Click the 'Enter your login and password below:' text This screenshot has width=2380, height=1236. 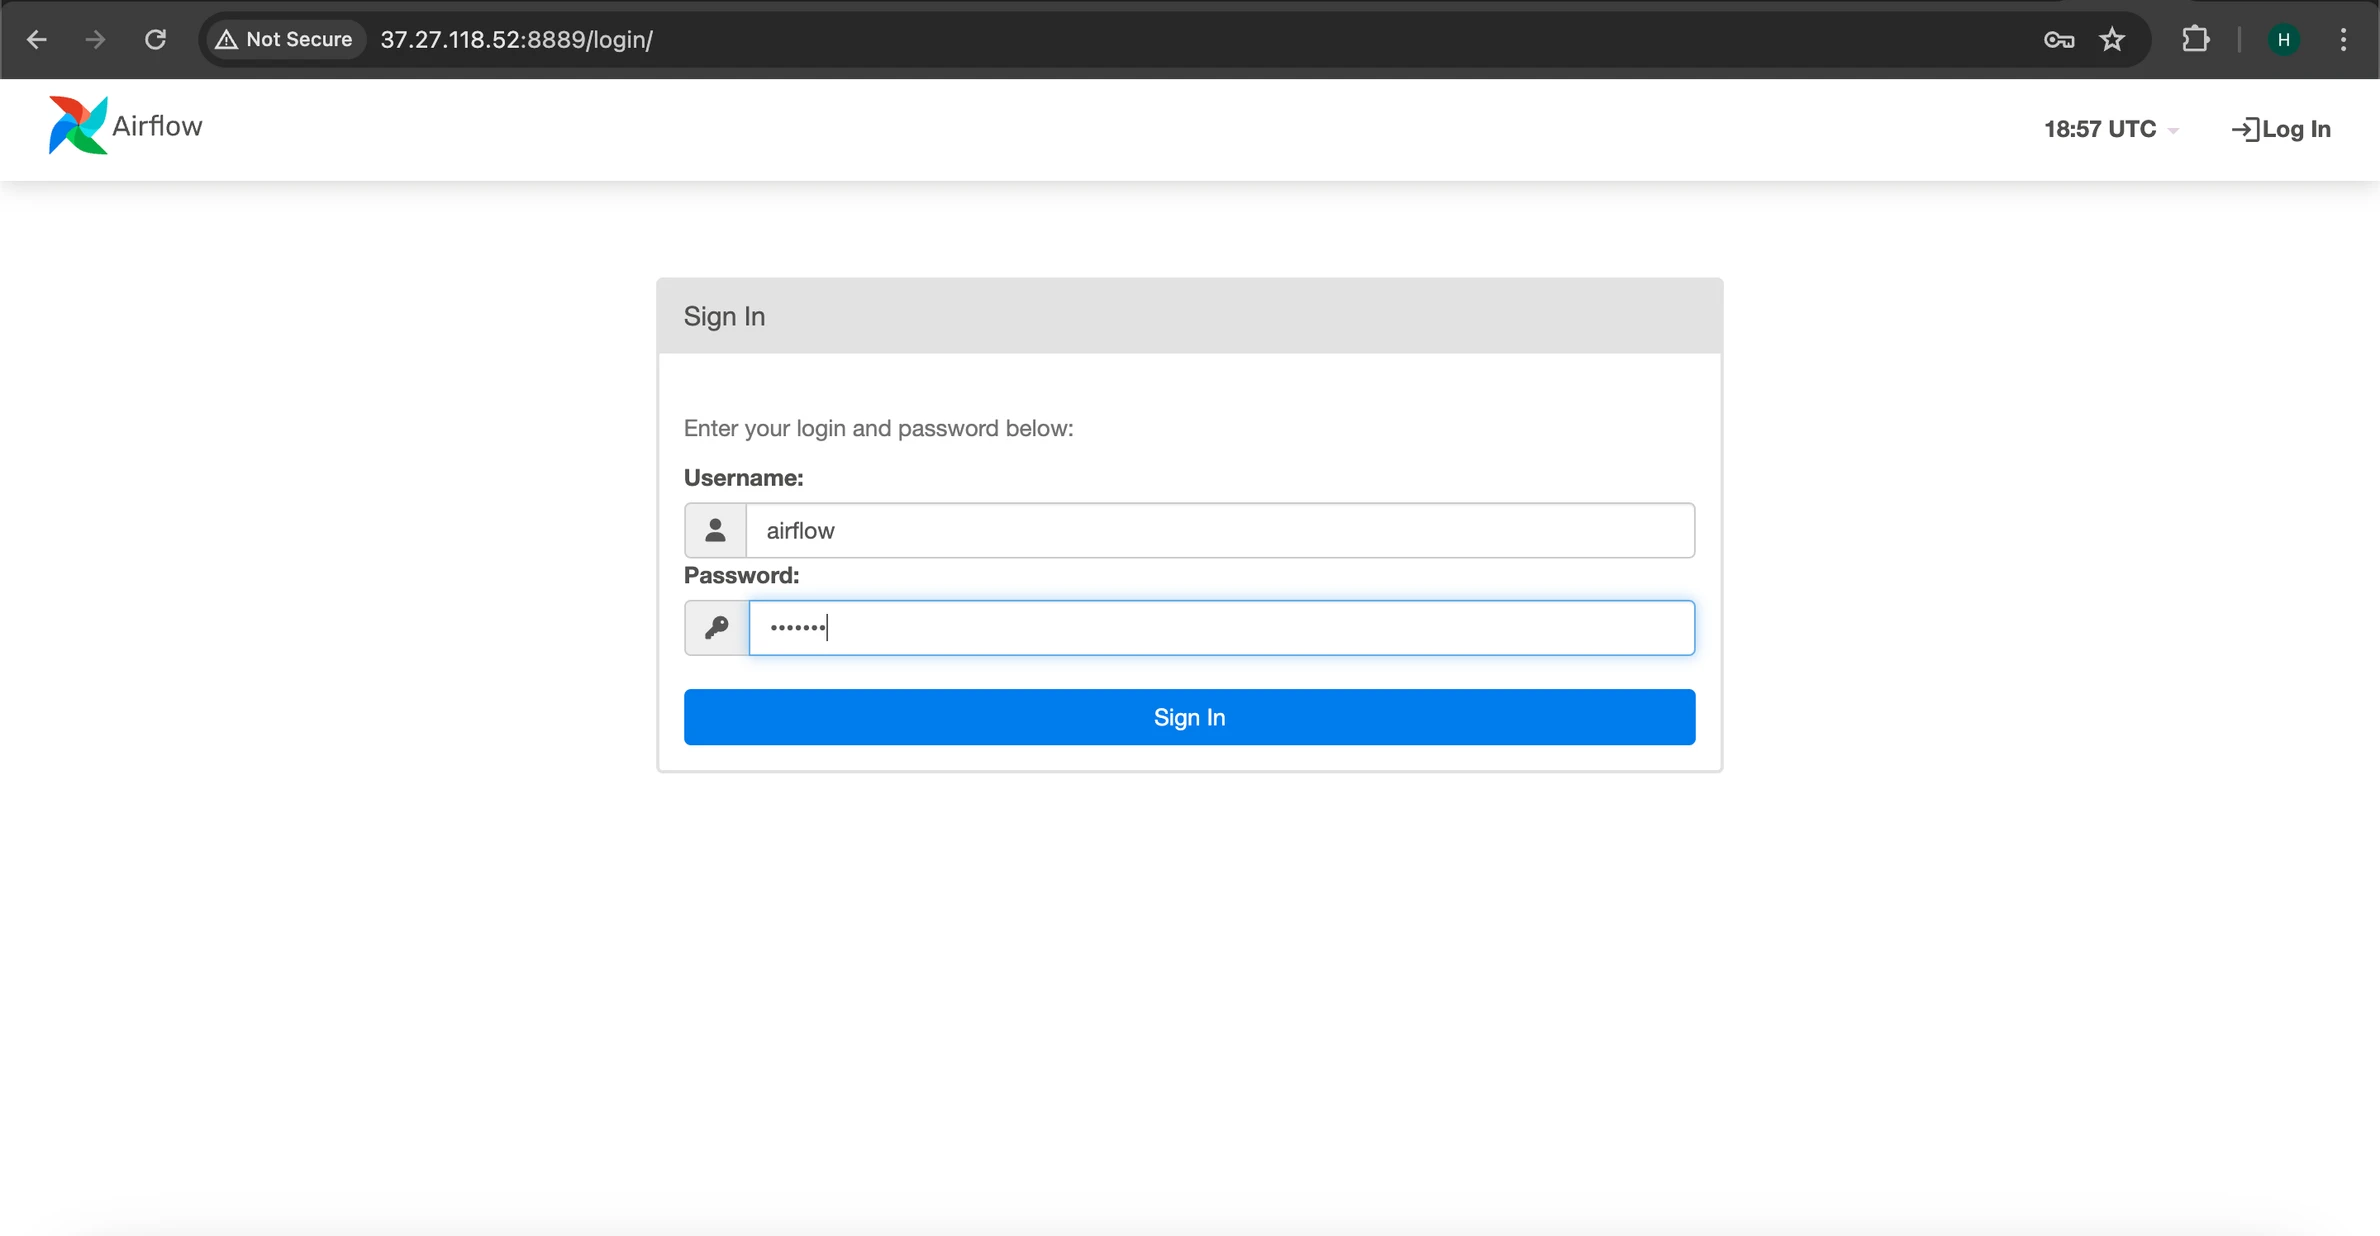tap(878, 428)
